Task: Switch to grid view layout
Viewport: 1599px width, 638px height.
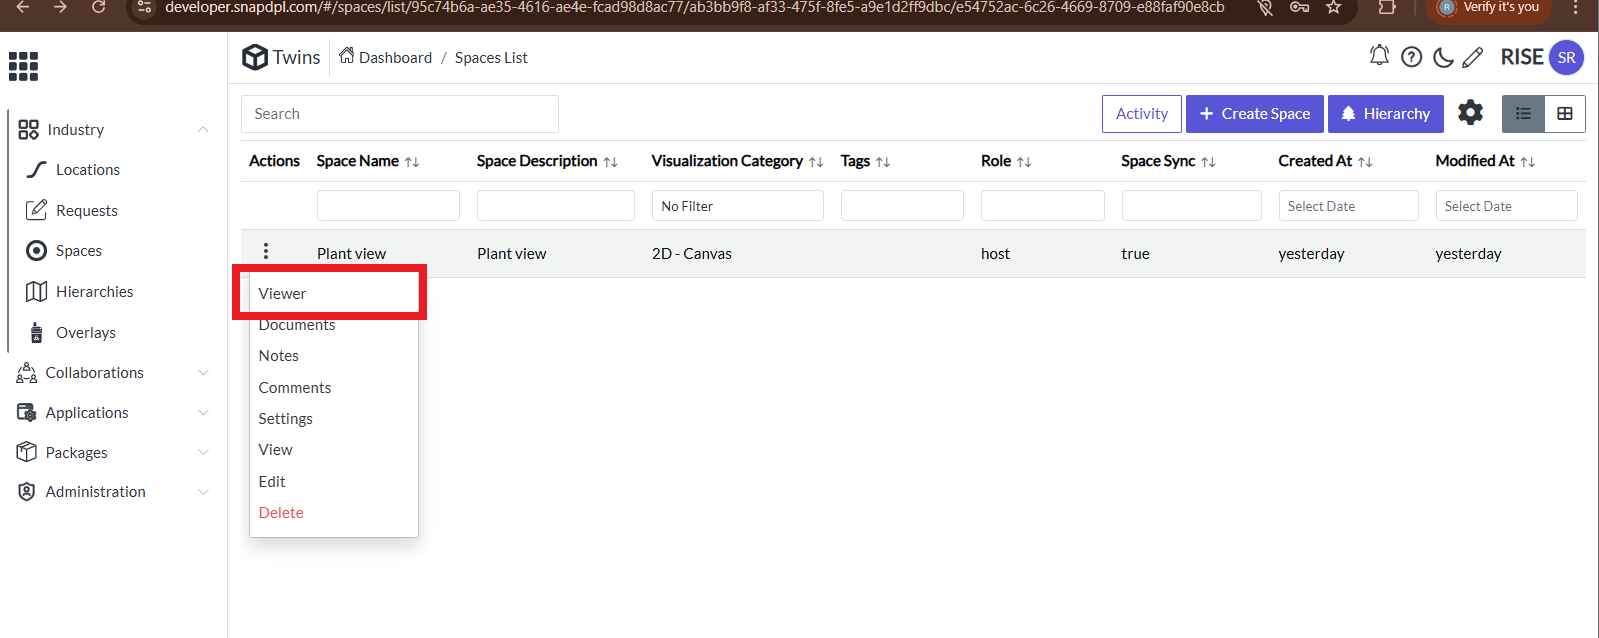Action: (x=1565, y=114)
